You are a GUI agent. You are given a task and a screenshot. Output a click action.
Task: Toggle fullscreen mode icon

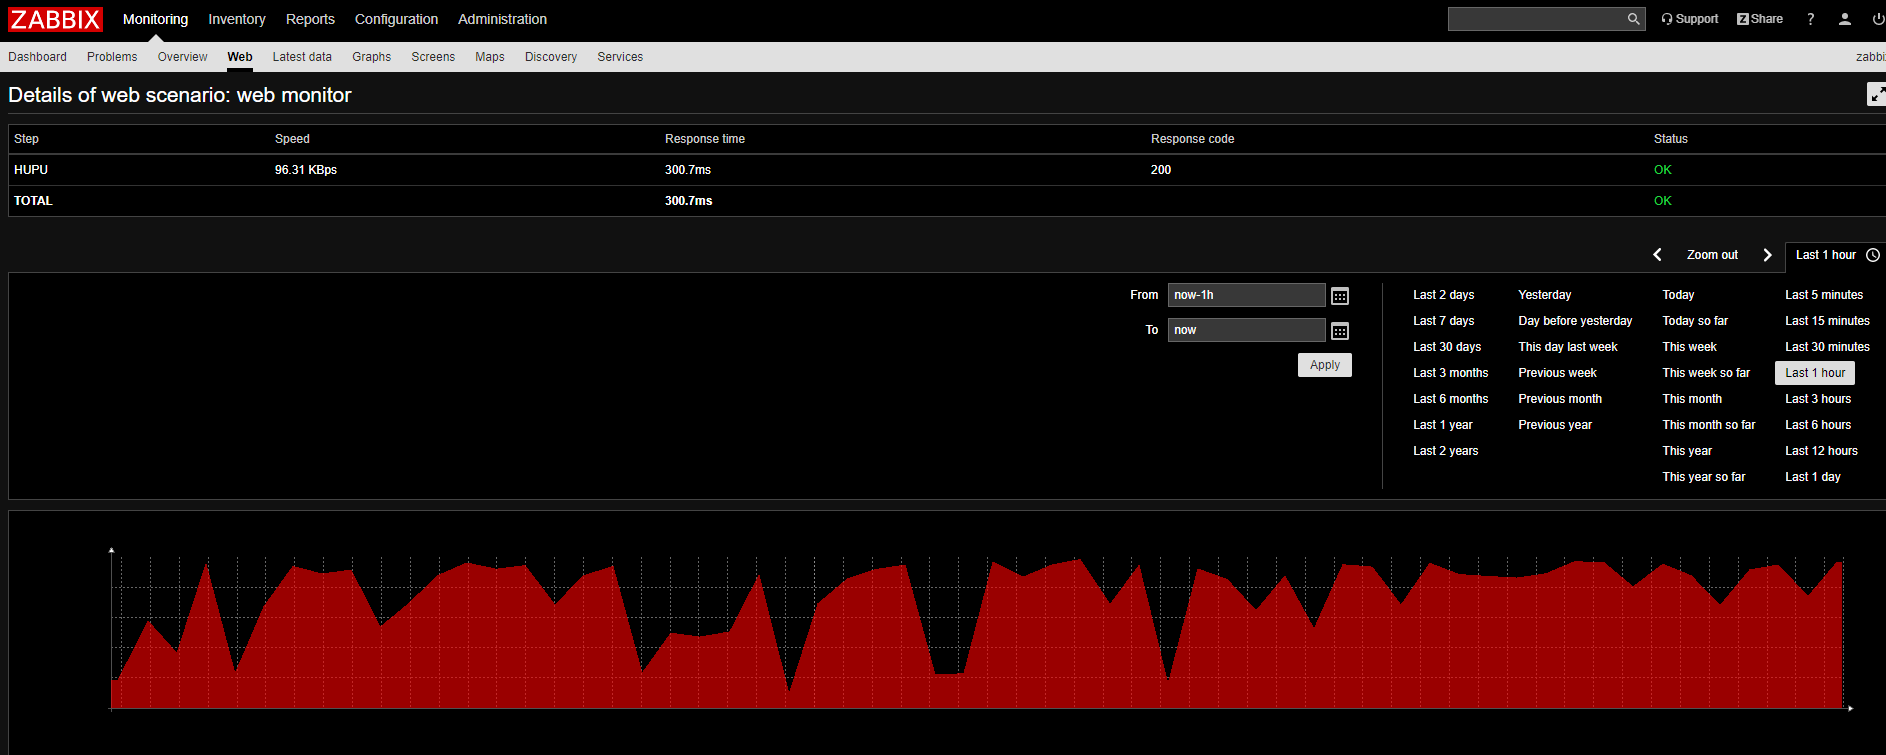(1876, 94)
